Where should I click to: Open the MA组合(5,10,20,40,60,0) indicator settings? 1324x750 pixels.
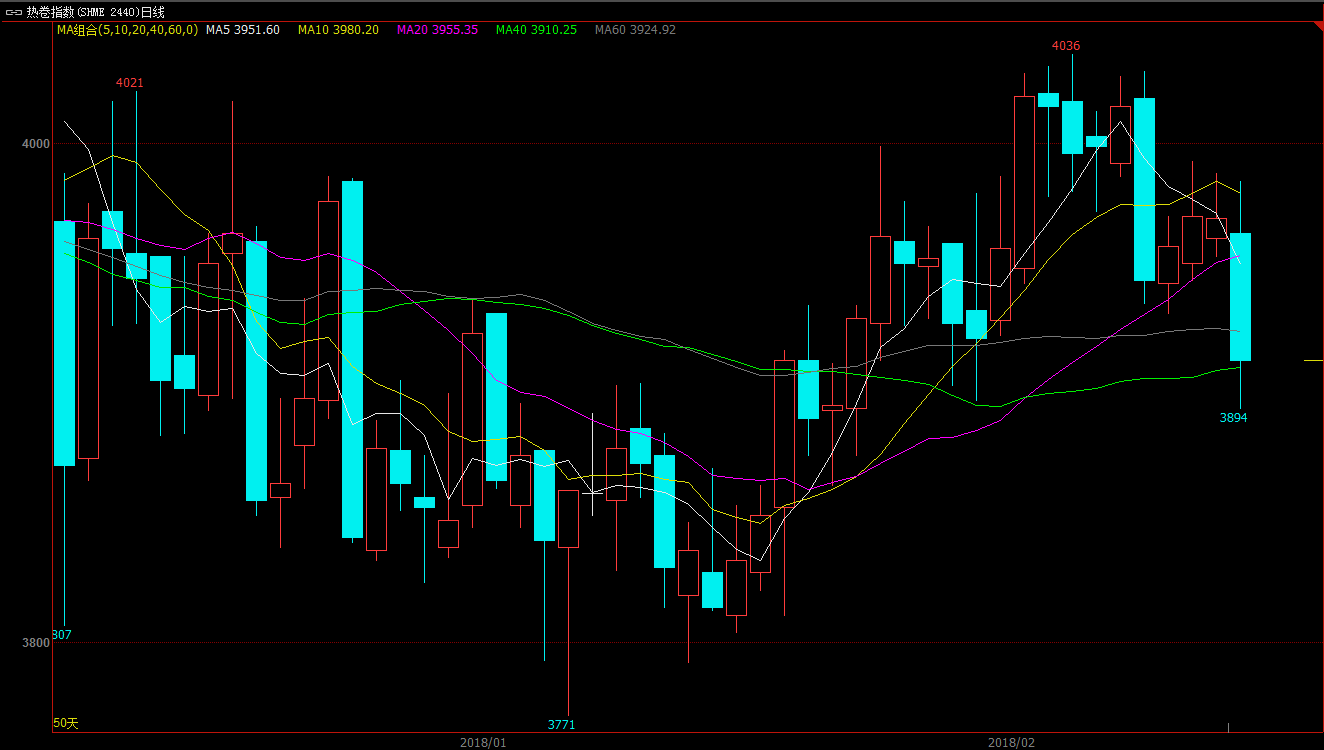[x=127, y=30]
